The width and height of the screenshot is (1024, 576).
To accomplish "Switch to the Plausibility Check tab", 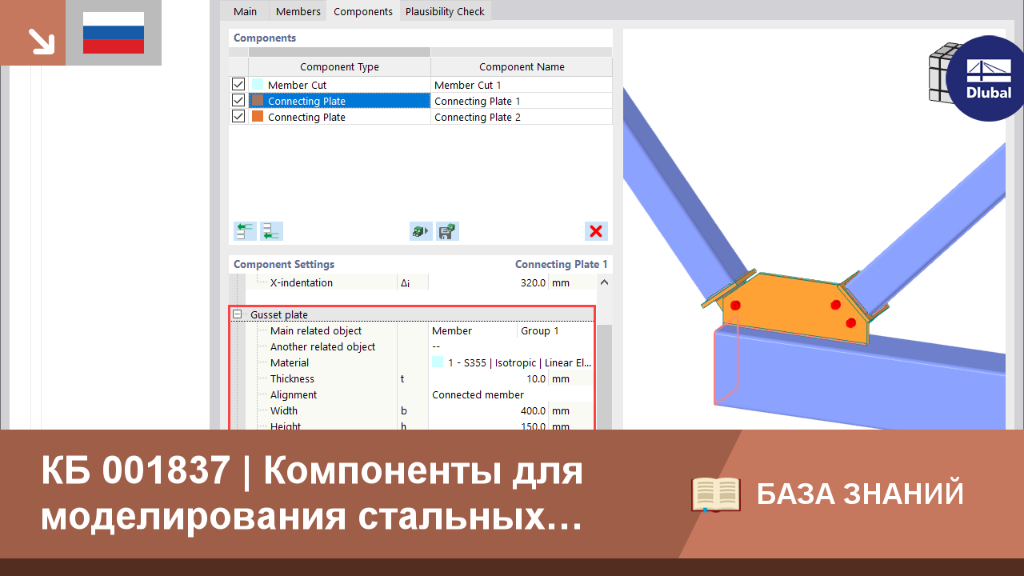I will 445,11.
